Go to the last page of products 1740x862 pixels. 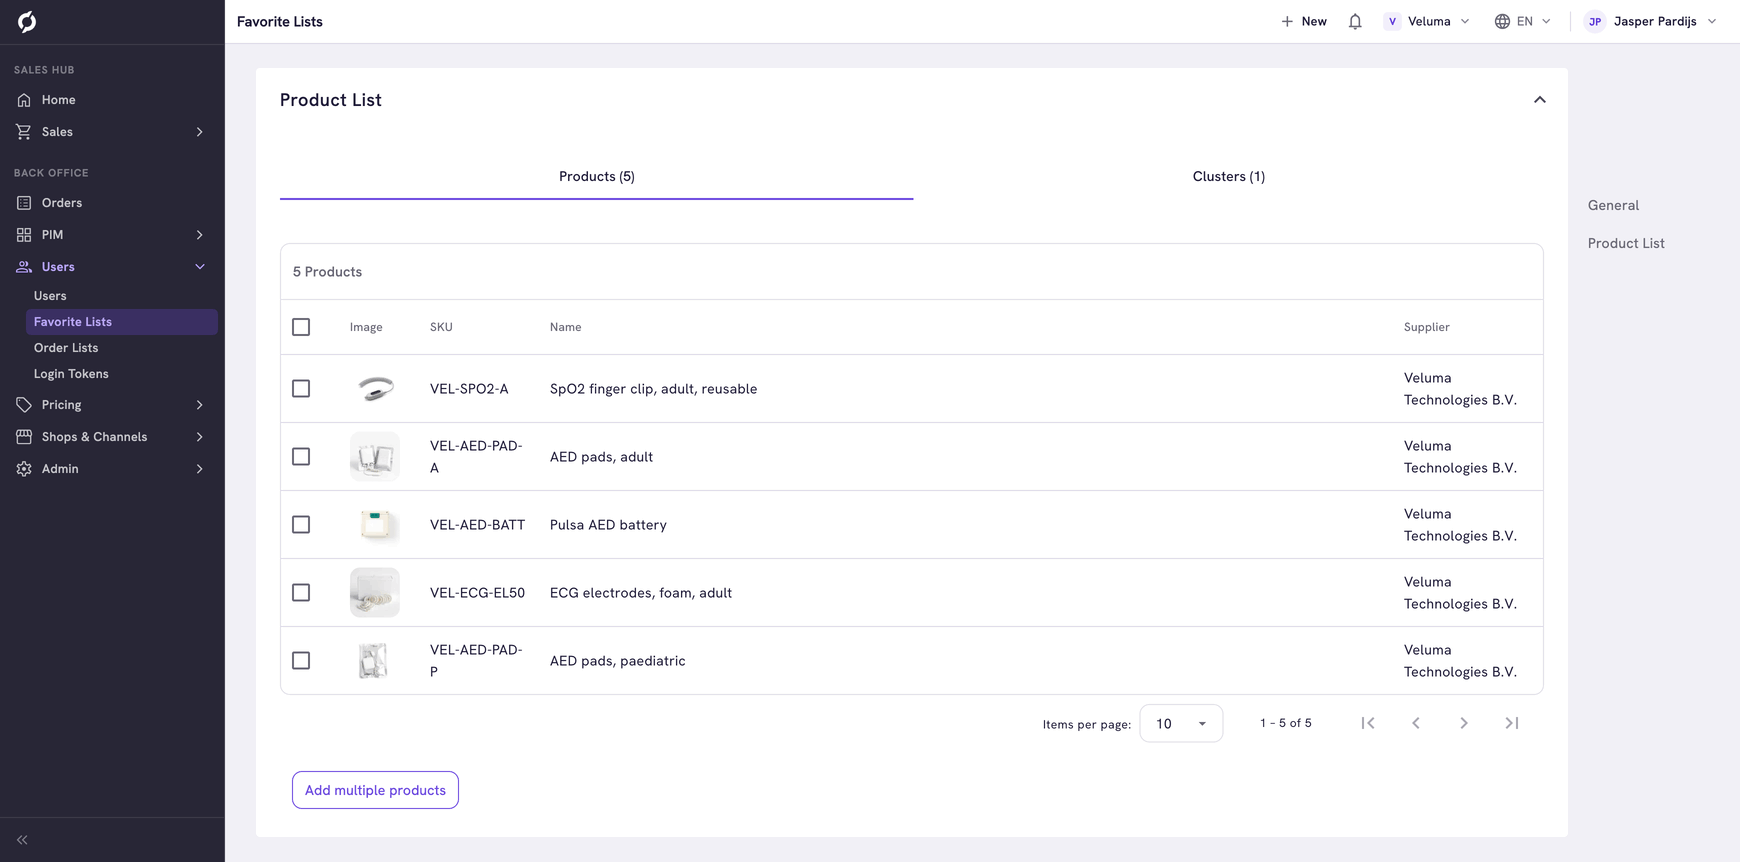coord(1512,723)
